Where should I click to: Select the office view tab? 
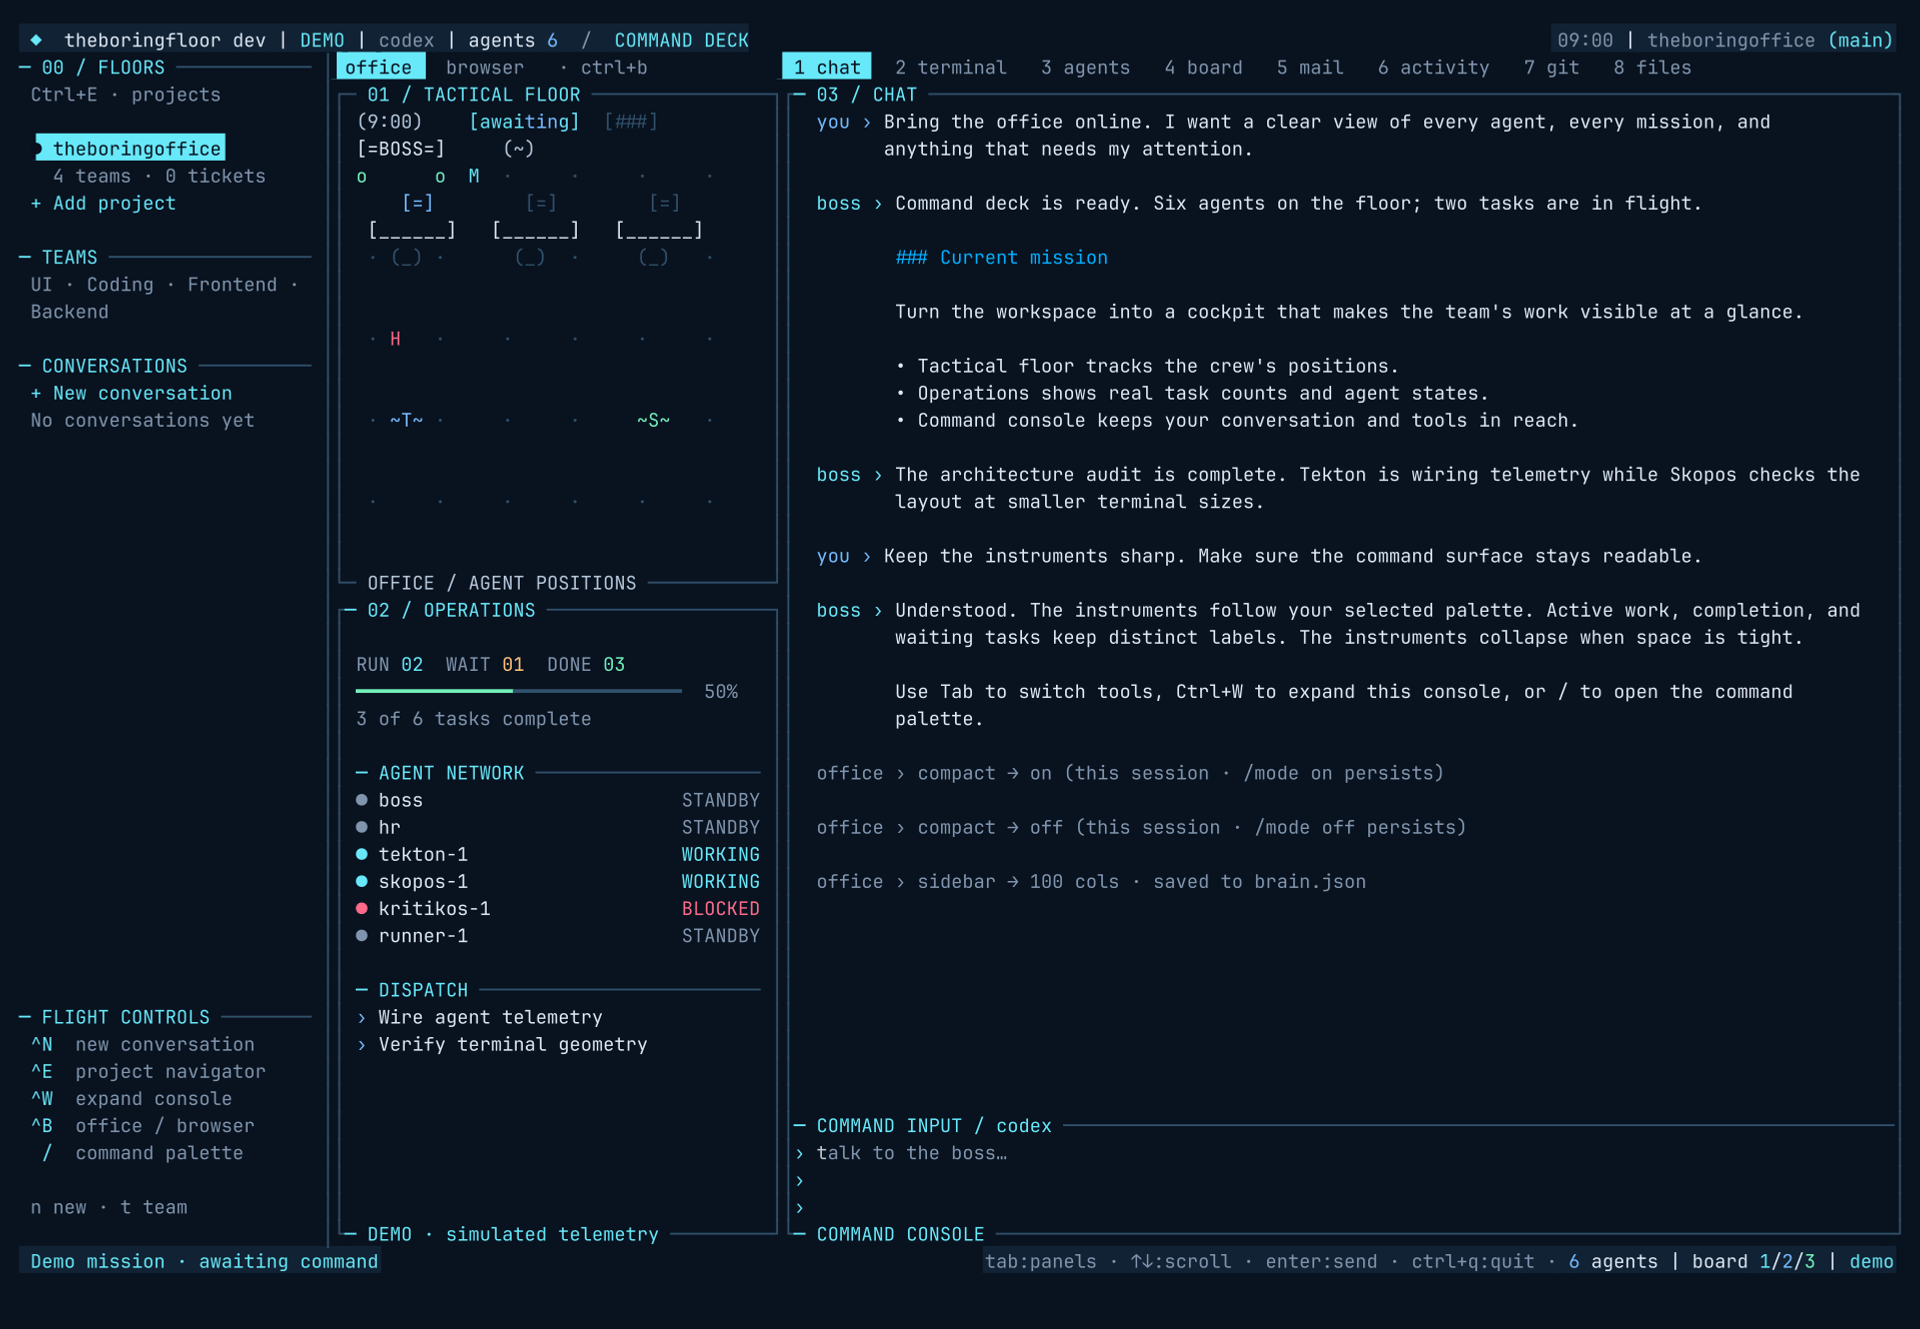tap(379, 67)
